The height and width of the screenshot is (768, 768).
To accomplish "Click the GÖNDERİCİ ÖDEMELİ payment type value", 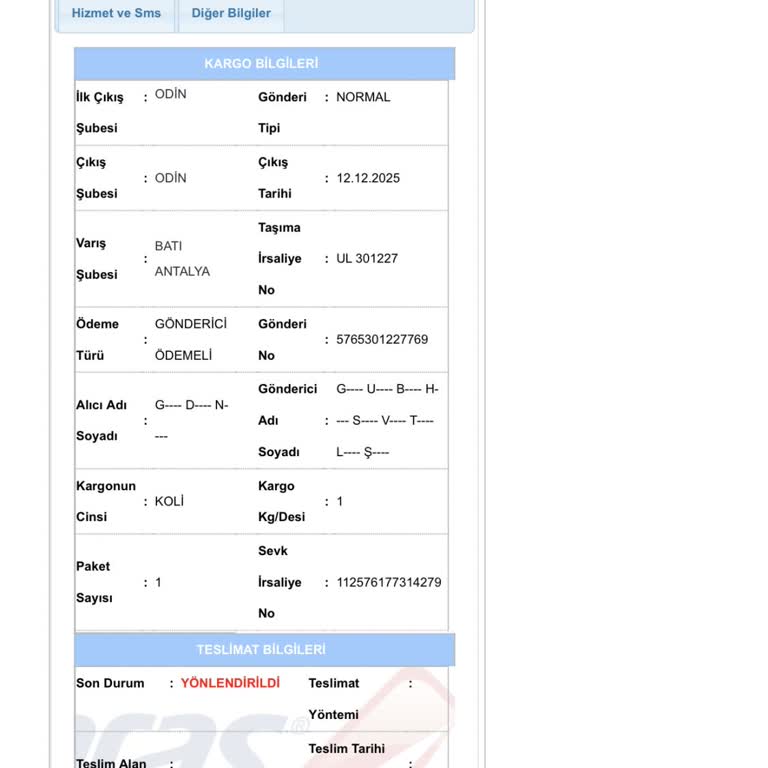I will coord(190,339).
